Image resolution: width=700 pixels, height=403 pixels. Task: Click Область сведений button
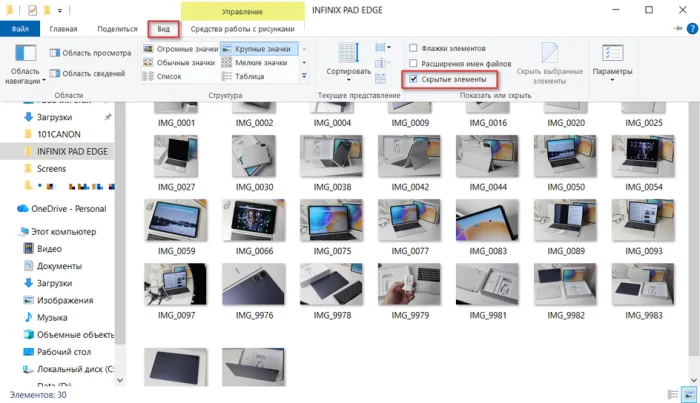pos(88,73)
